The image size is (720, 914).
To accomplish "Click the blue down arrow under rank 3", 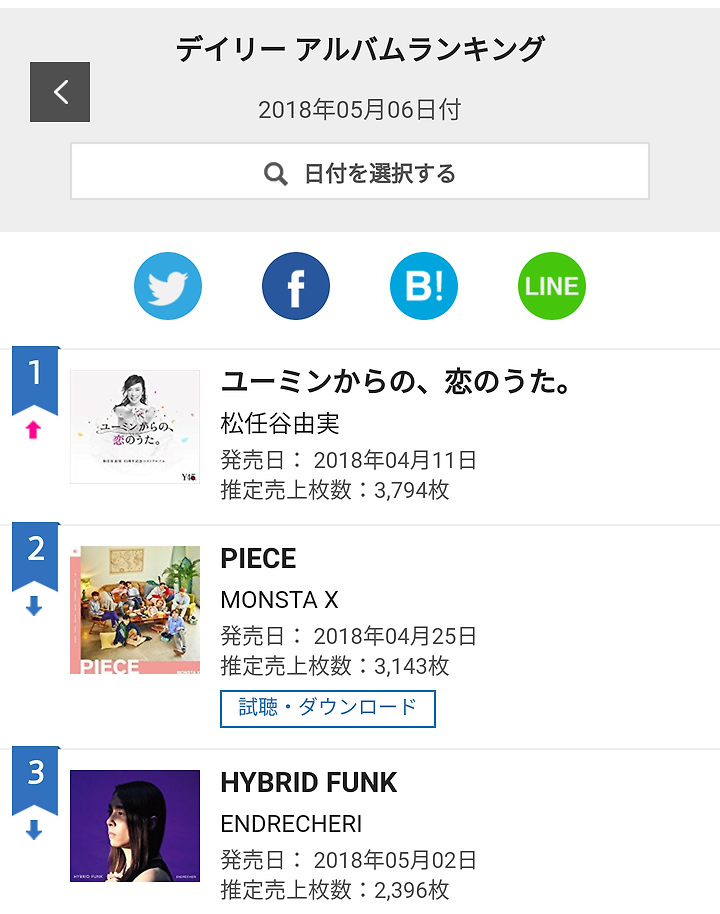I will click(34, 831).
